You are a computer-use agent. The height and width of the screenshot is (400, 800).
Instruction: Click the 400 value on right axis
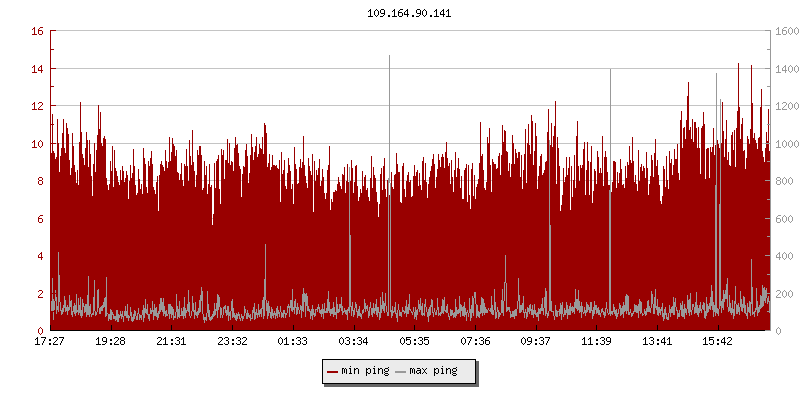(x=782, y=256)
